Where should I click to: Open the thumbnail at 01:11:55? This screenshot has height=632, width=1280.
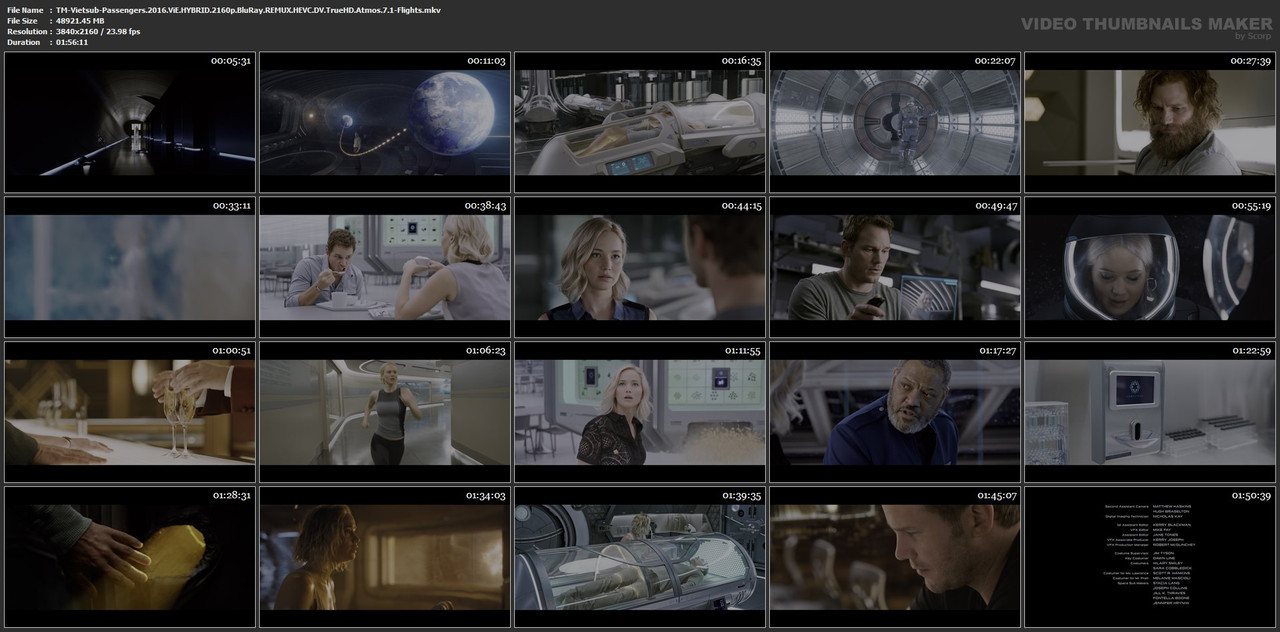point(640,412)
